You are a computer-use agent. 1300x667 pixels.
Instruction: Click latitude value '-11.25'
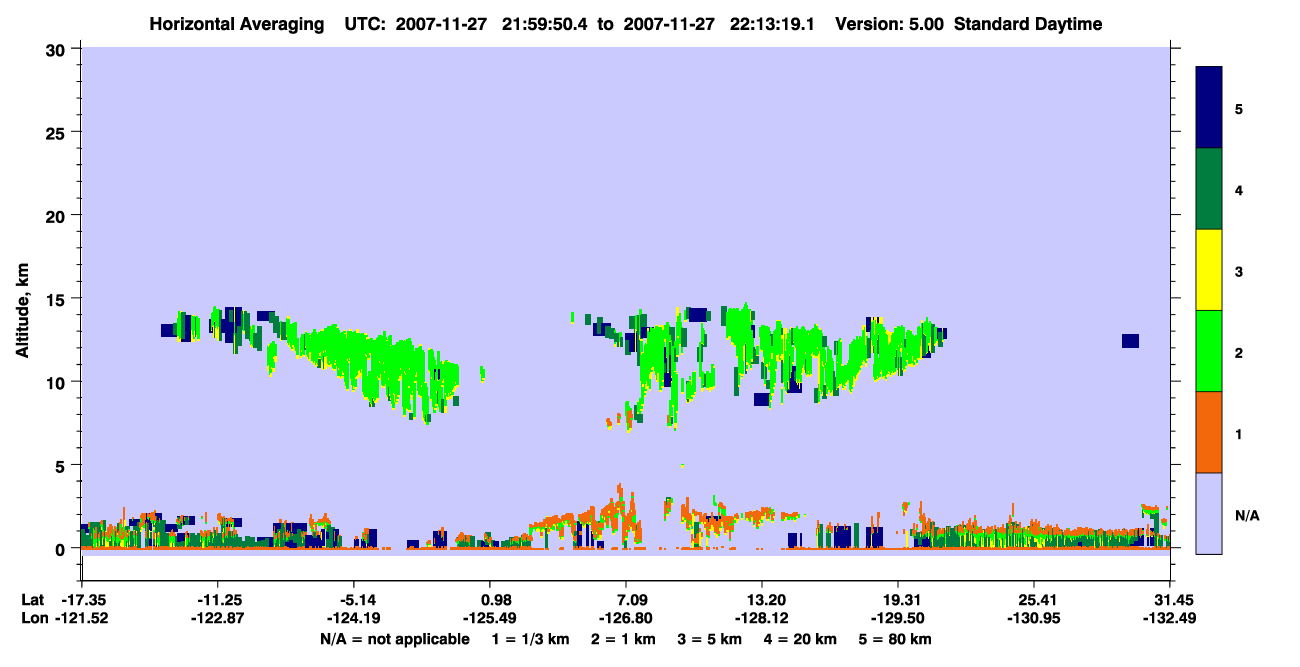[x=218, y=600]
